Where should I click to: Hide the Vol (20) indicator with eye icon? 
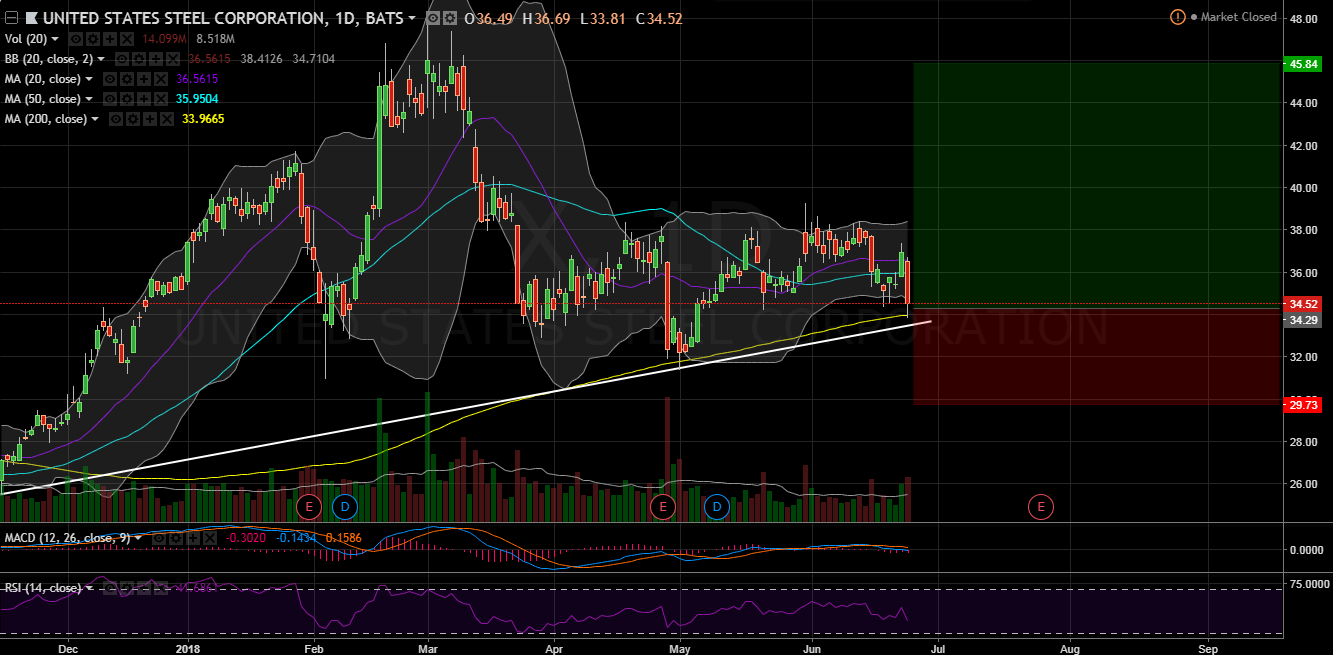pyautogui.click(x=76, y=39)
